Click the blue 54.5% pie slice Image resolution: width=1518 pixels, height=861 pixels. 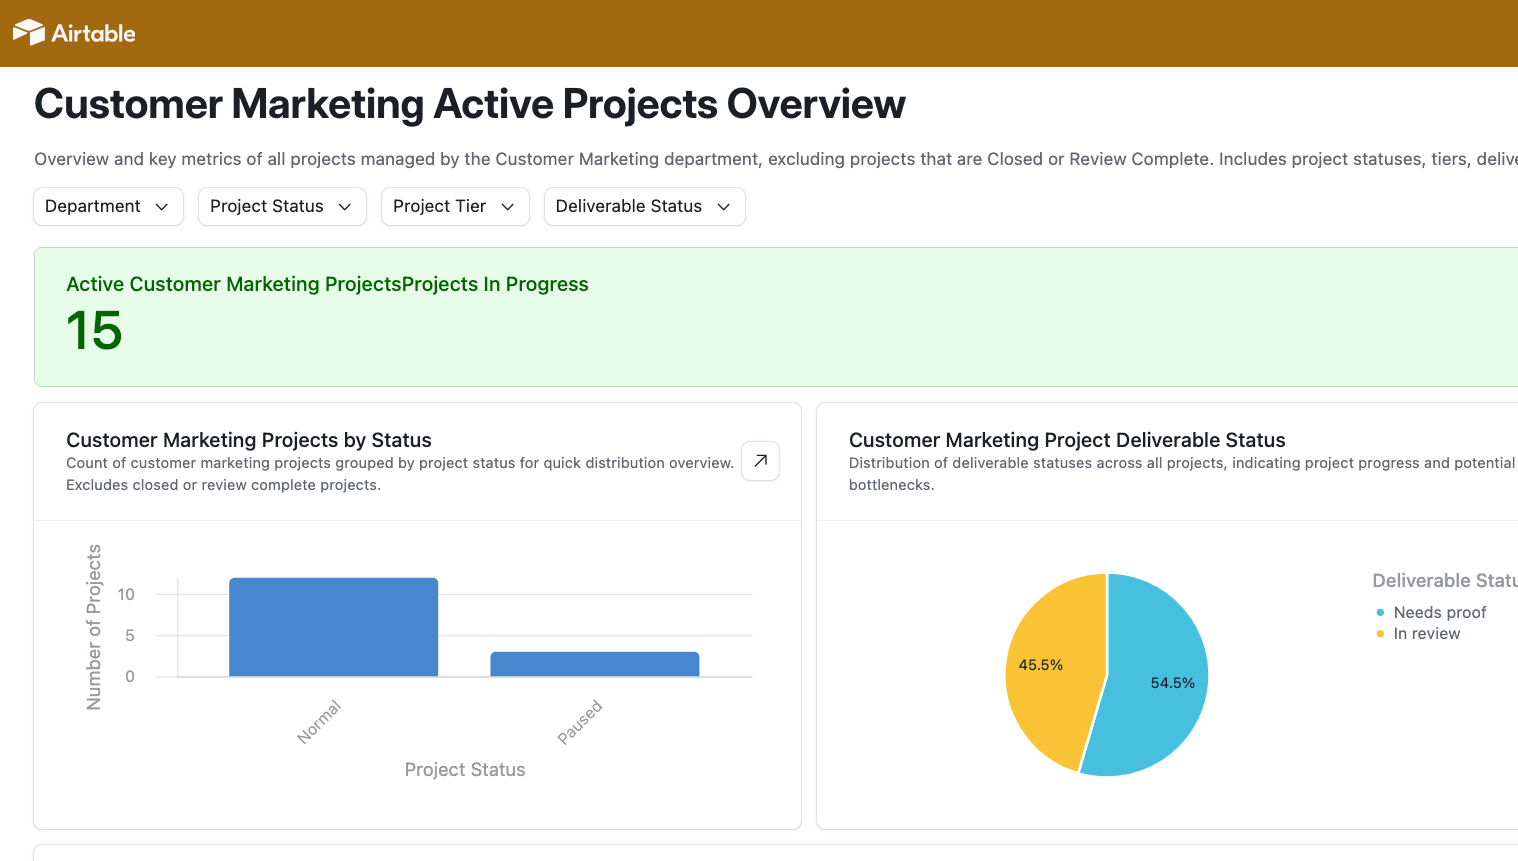[x=1160, y=680]
